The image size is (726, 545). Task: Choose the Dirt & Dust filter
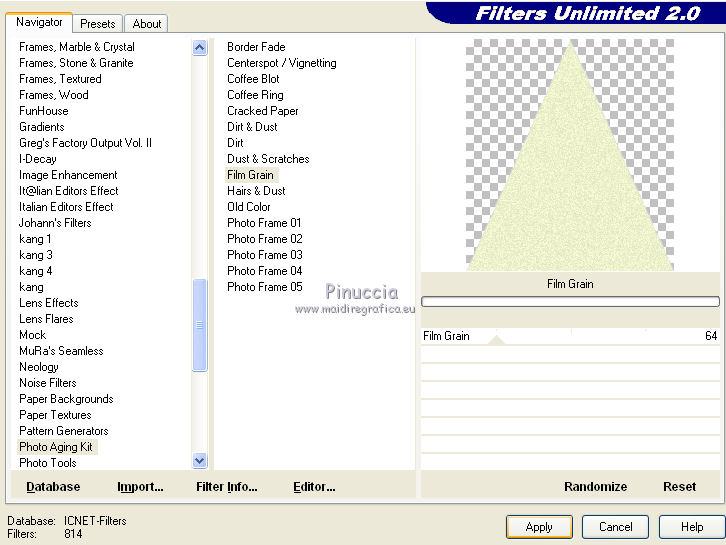pos(252,127)
